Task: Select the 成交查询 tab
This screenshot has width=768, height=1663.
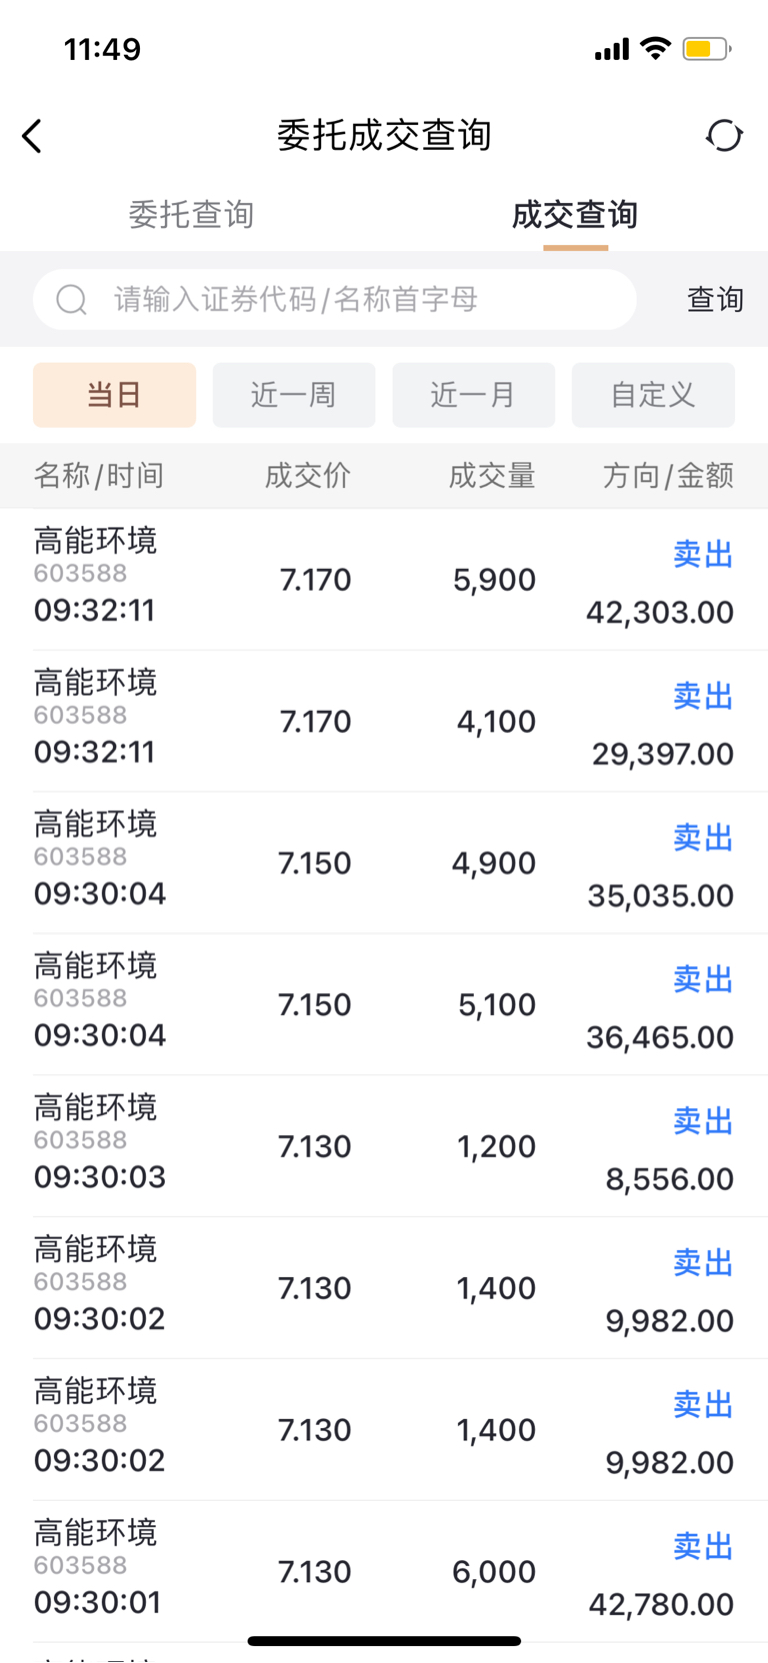Action: click(x=575, y=214)
